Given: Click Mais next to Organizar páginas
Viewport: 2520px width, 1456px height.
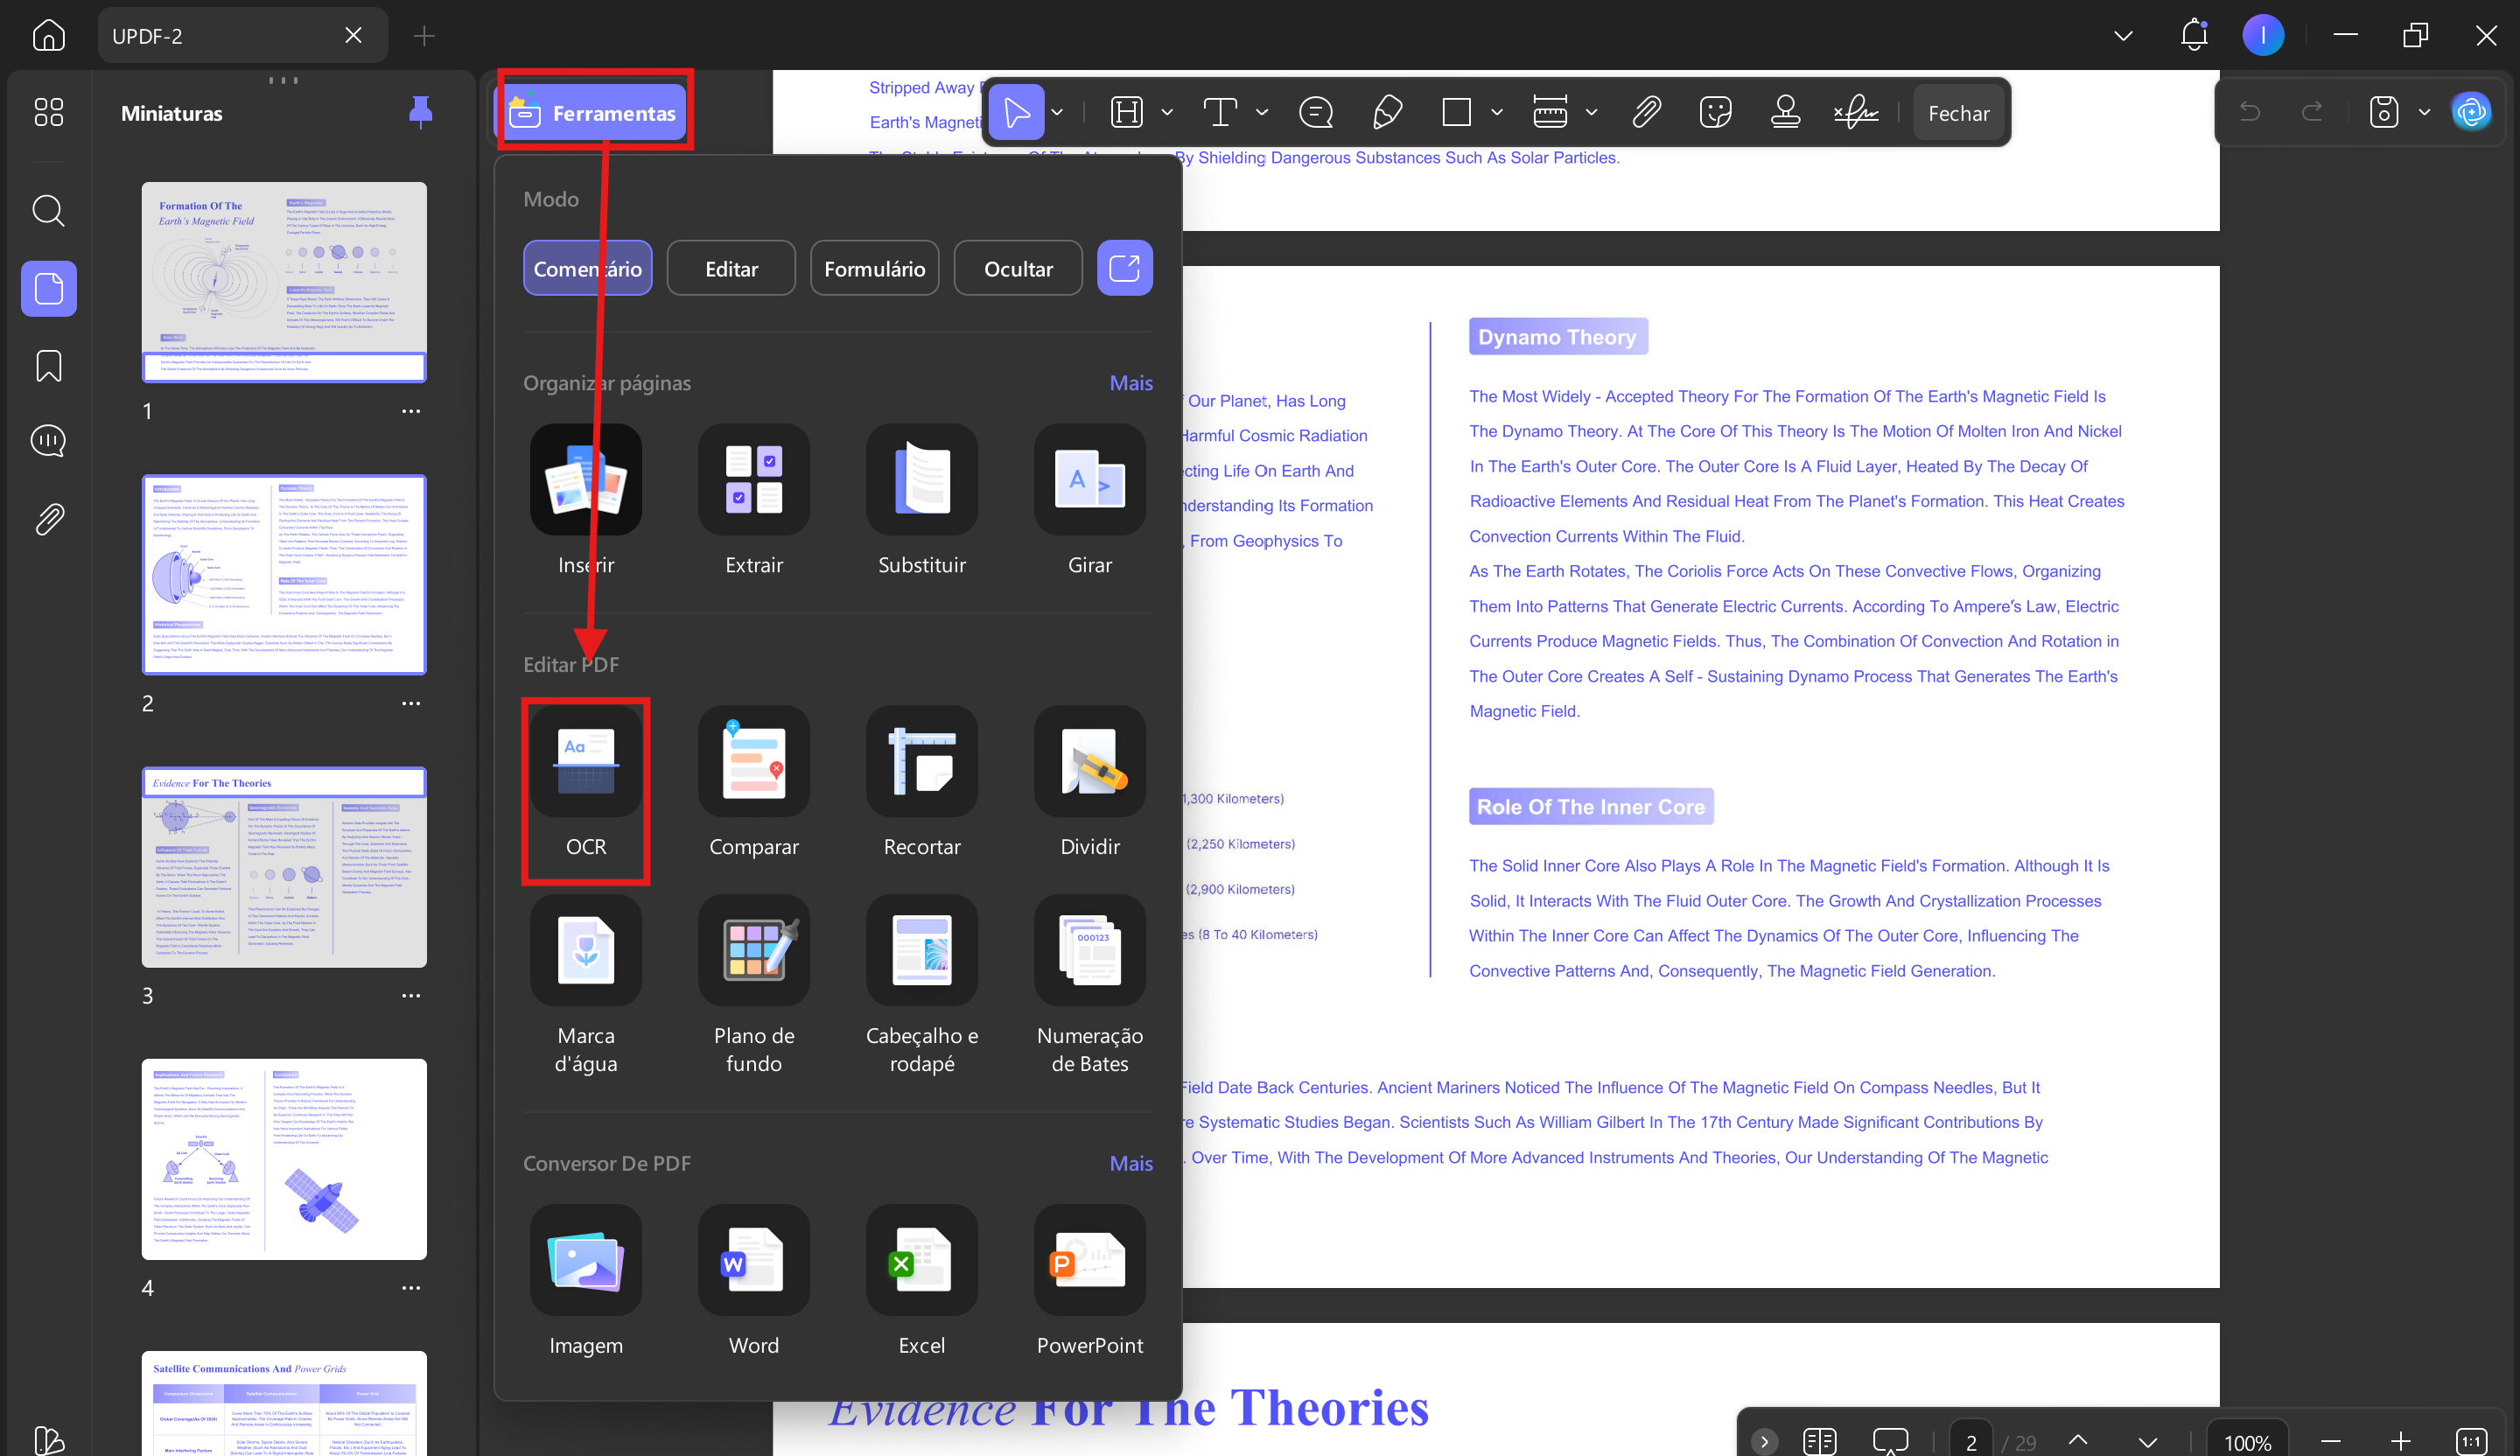Looking at the screenshot, I should tap(1131, 383).
